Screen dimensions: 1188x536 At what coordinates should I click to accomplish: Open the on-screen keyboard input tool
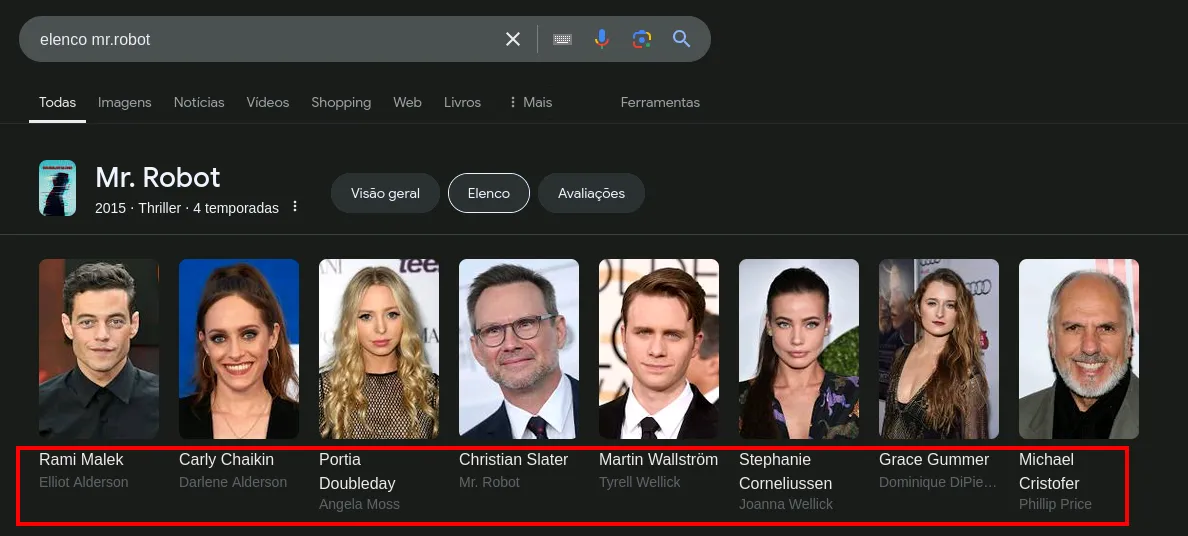562,39
